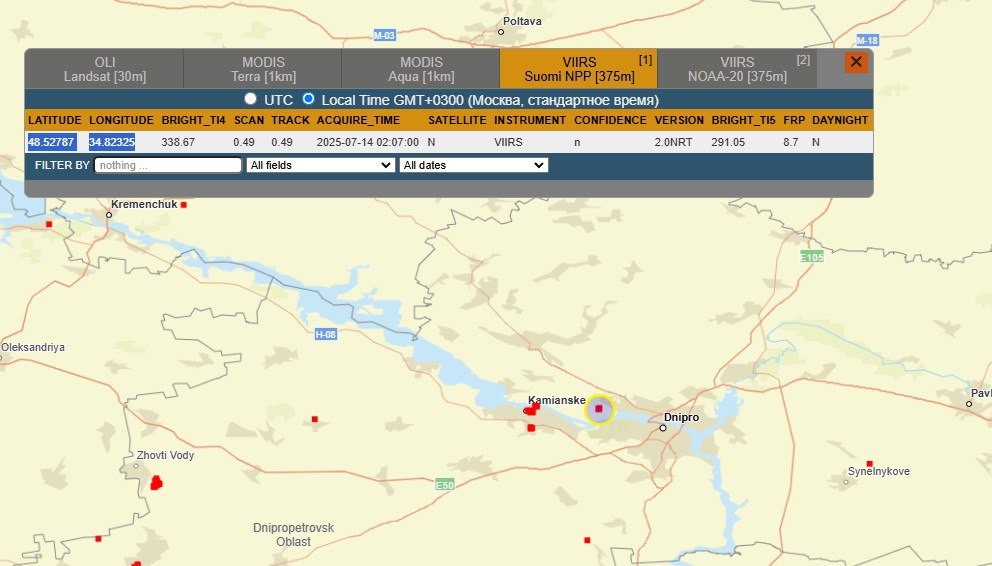Sort by LATITUDE column header
992x566 pixels.
pyautogui.click(x=55, y=120)
